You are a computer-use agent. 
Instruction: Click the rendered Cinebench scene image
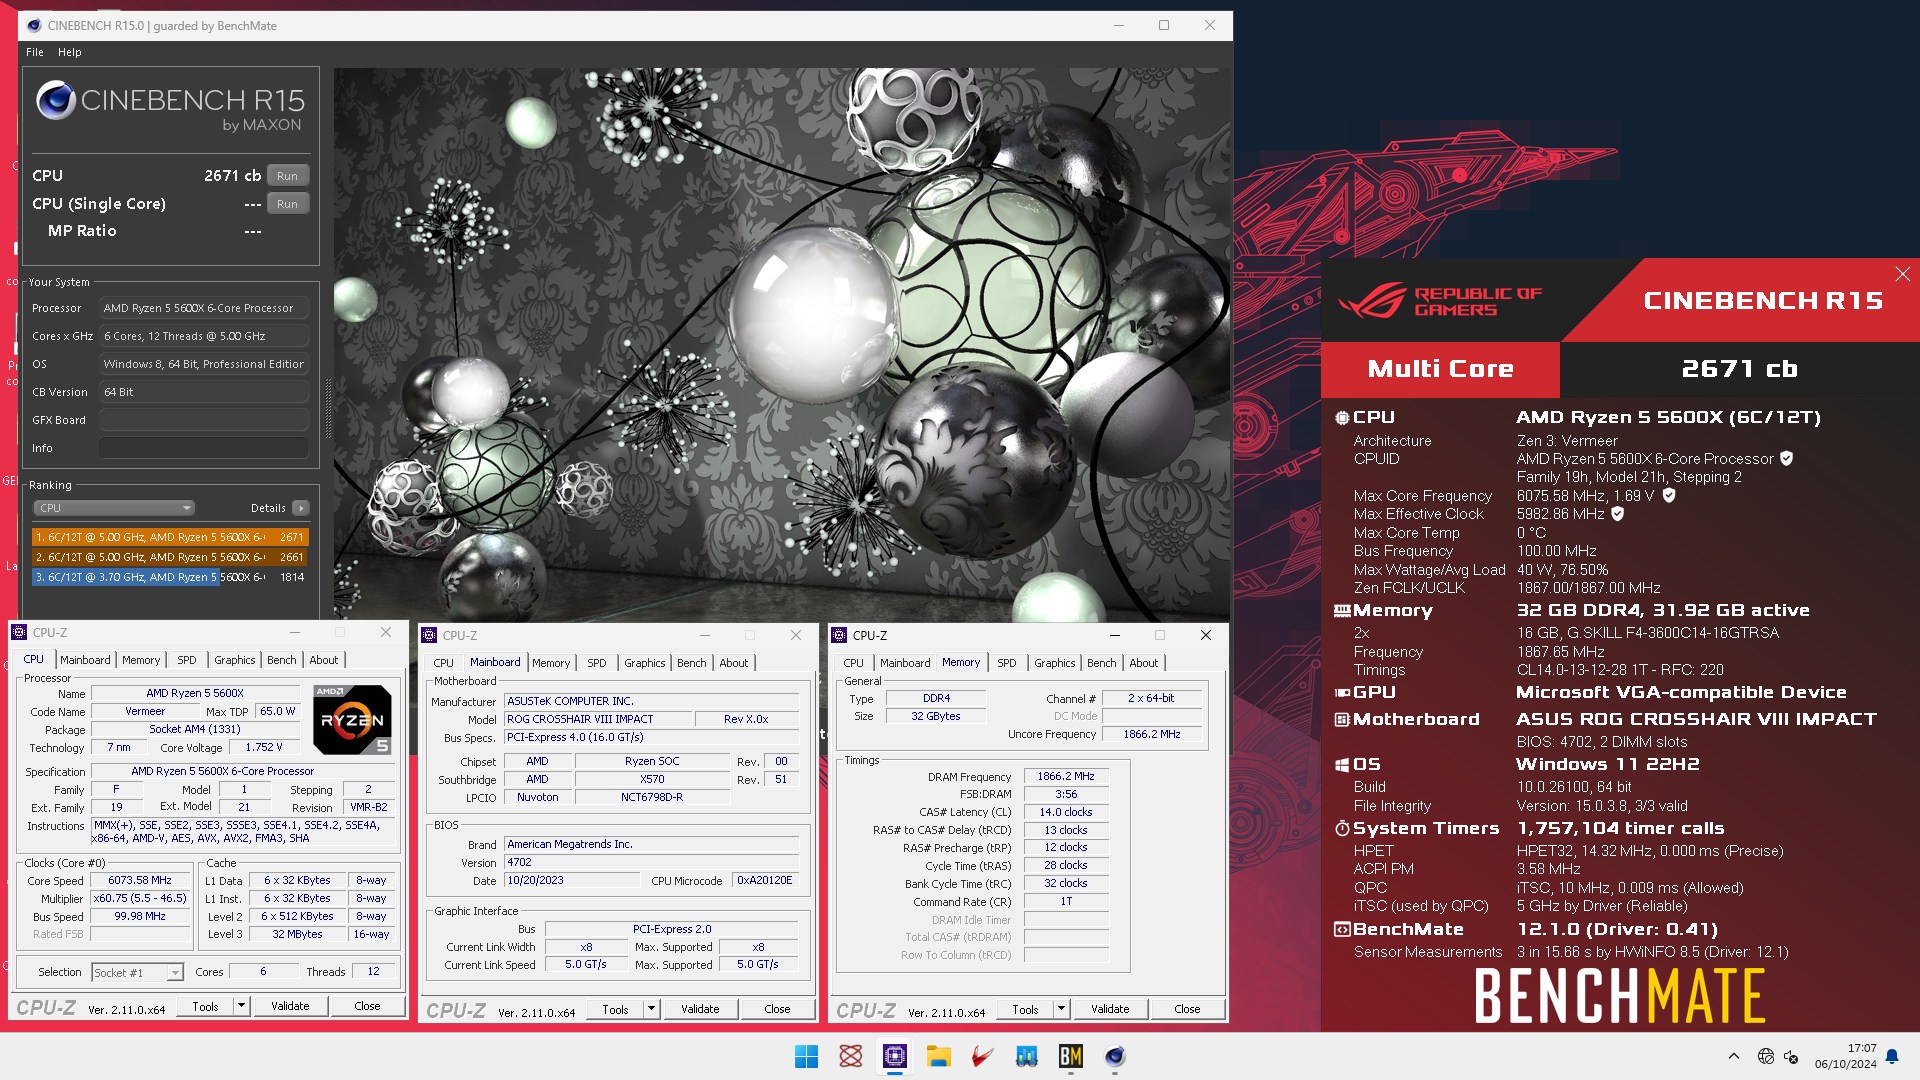pos(781,344)
